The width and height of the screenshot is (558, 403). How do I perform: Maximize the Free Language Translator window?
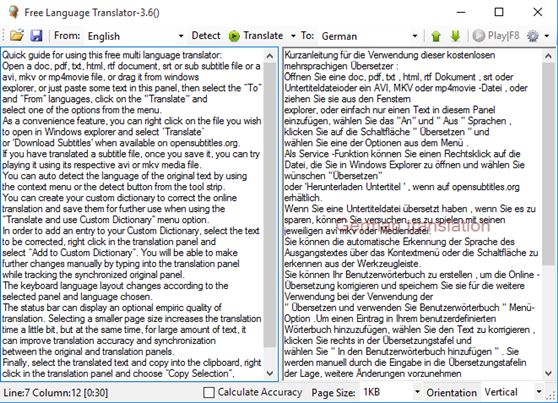point(499,12)
